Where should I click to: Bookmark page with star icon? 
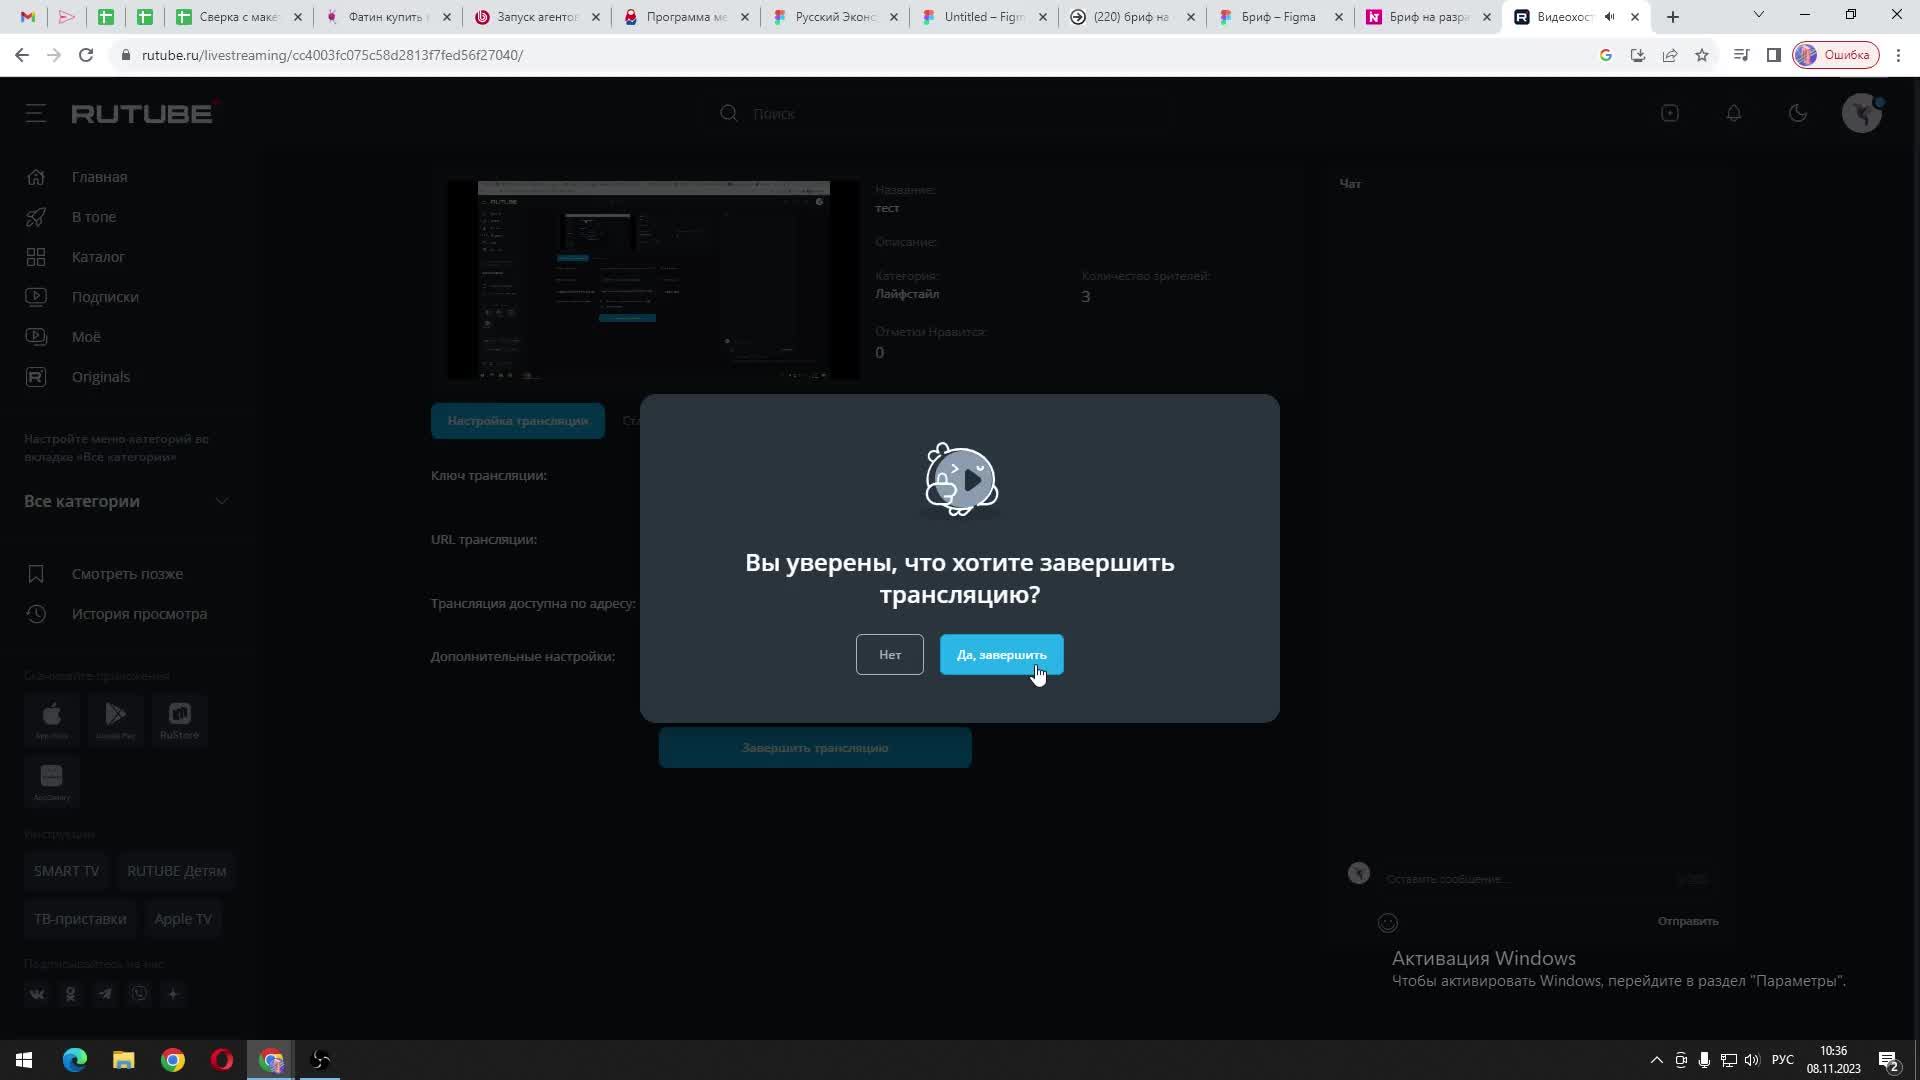point(1702,55)
